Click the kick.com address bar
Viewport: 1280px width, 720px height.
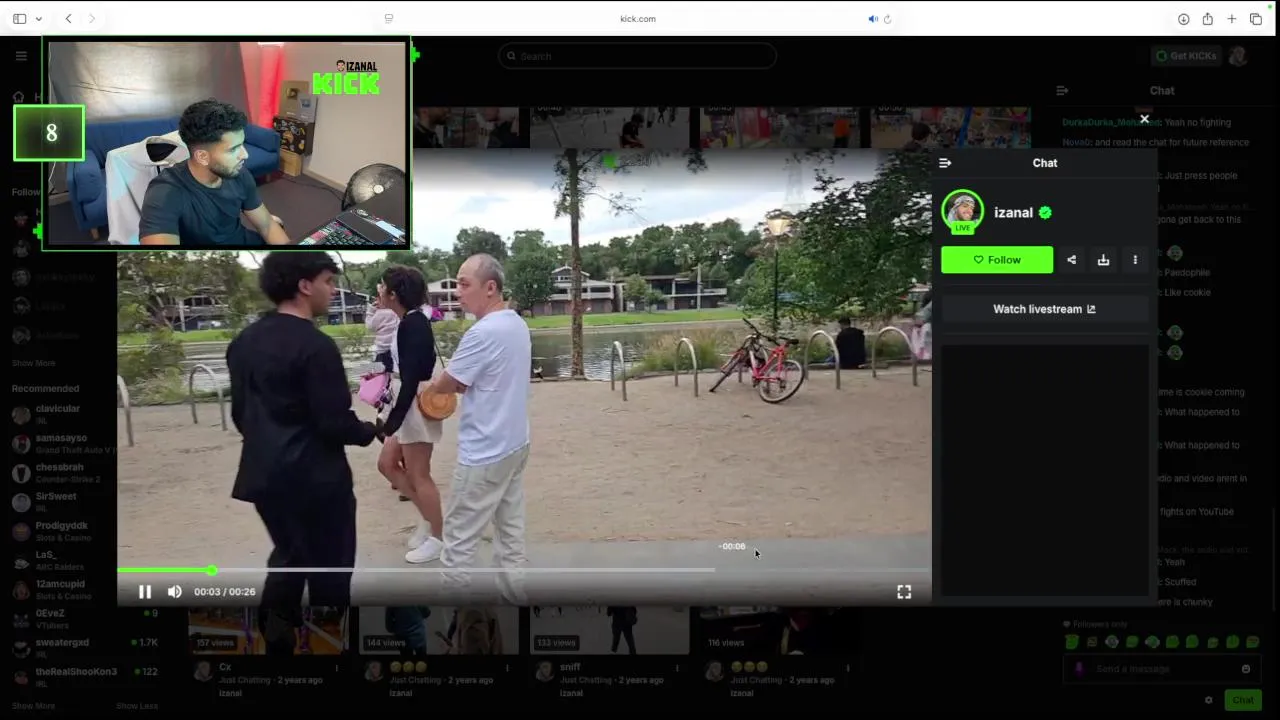638,19
